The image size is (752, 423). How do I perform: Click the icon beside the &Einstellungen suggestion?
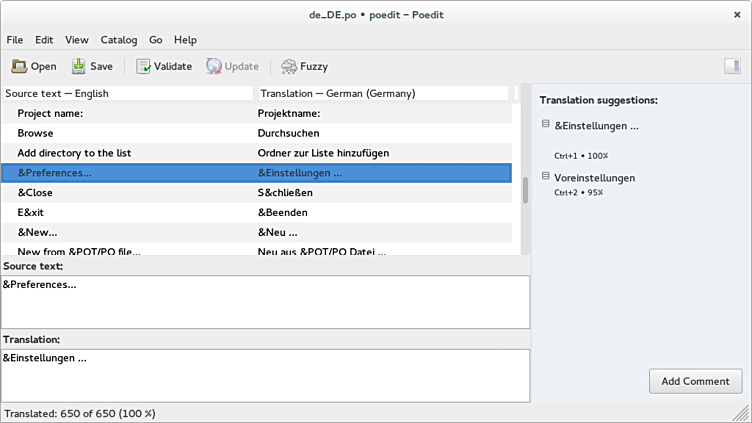tap(546, 125)
